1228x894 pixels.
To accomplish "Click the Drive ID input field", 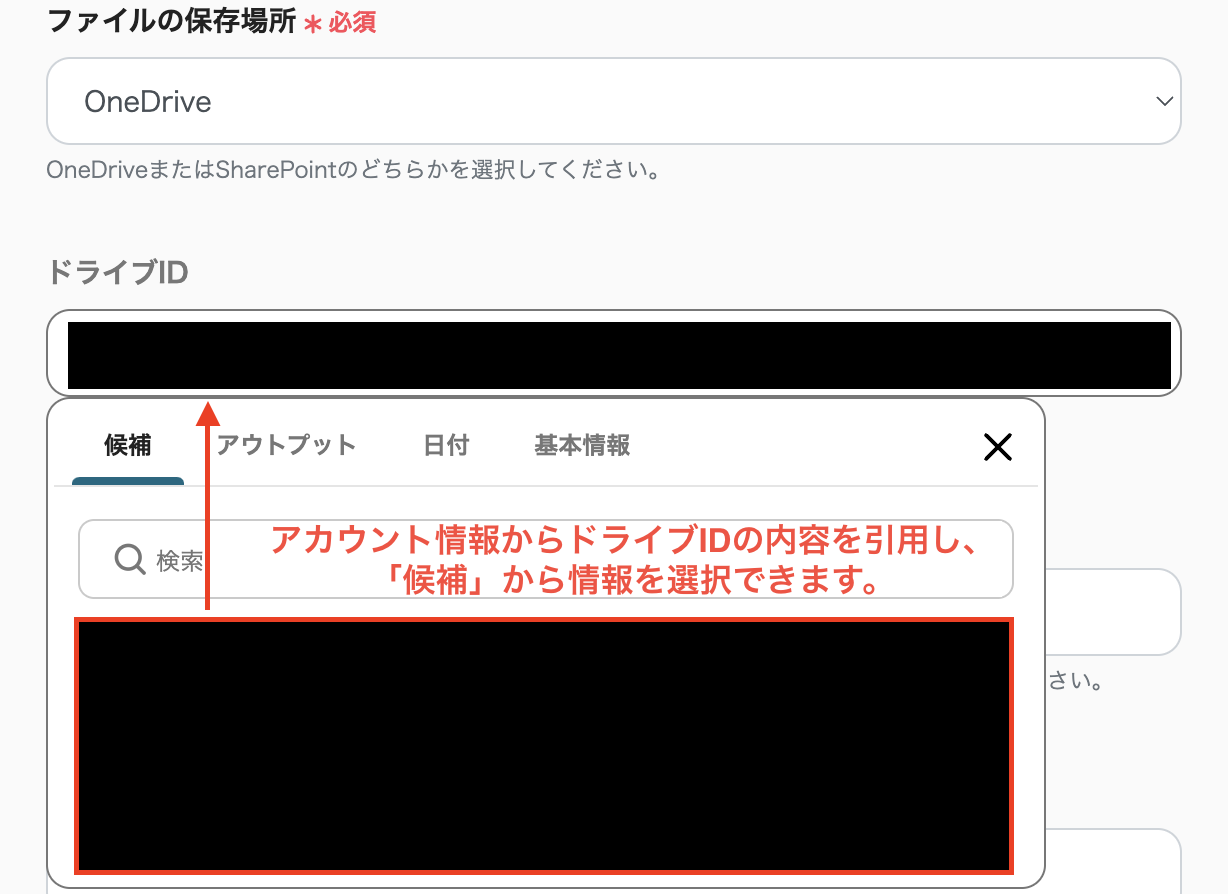I will click(614, 353).
